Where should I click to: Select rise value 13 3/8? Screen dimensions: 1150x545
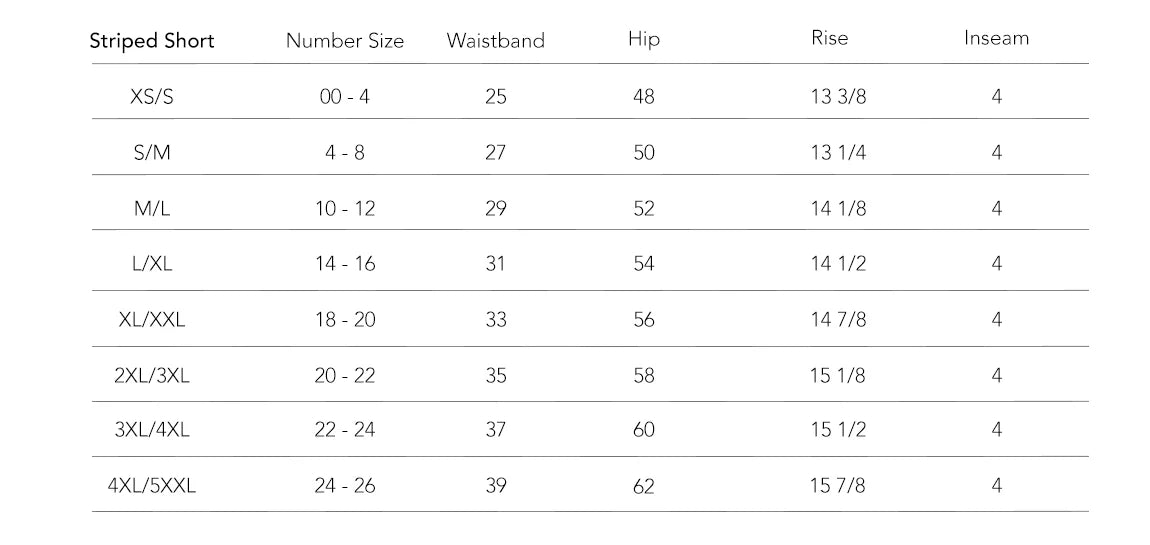point(838,97)
